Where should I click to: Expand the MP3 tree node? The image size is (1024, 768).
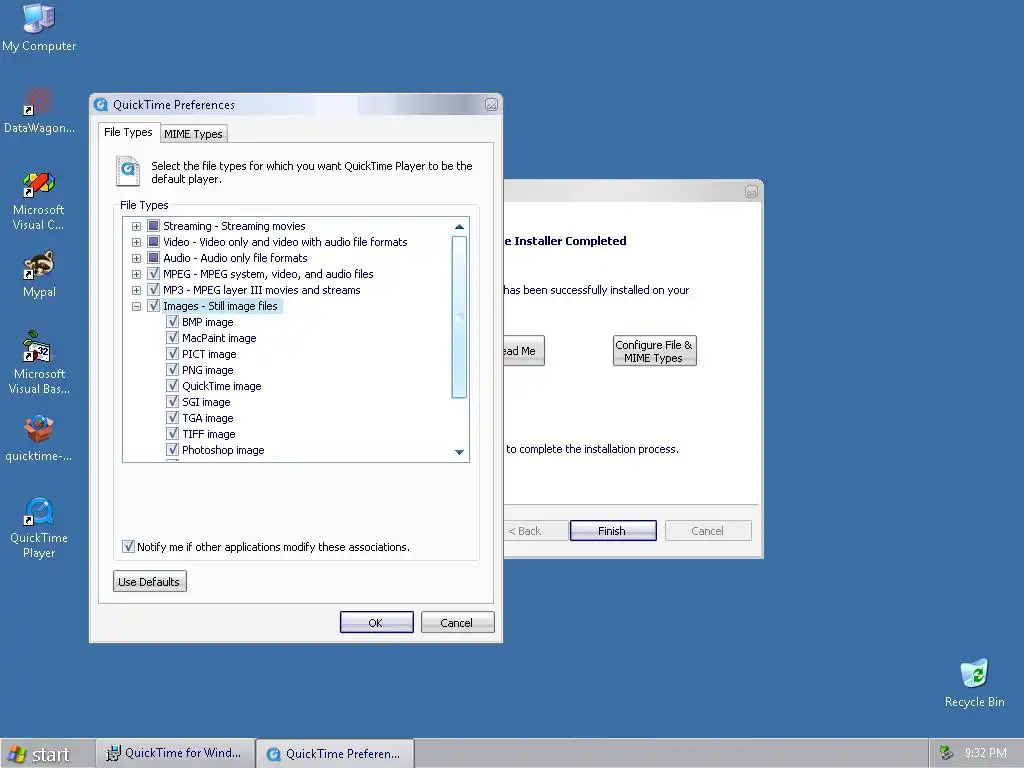(x=136, y=291)
